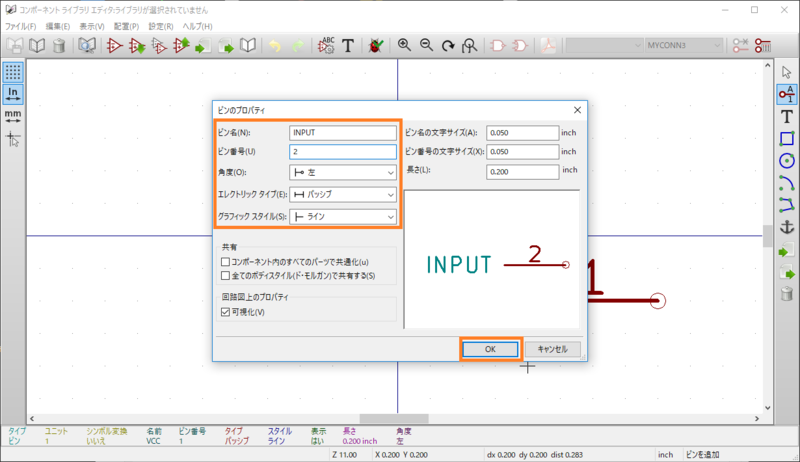Click edit pins per part icon
This screenshot has width=800, height=462.
tap(740, 46)
